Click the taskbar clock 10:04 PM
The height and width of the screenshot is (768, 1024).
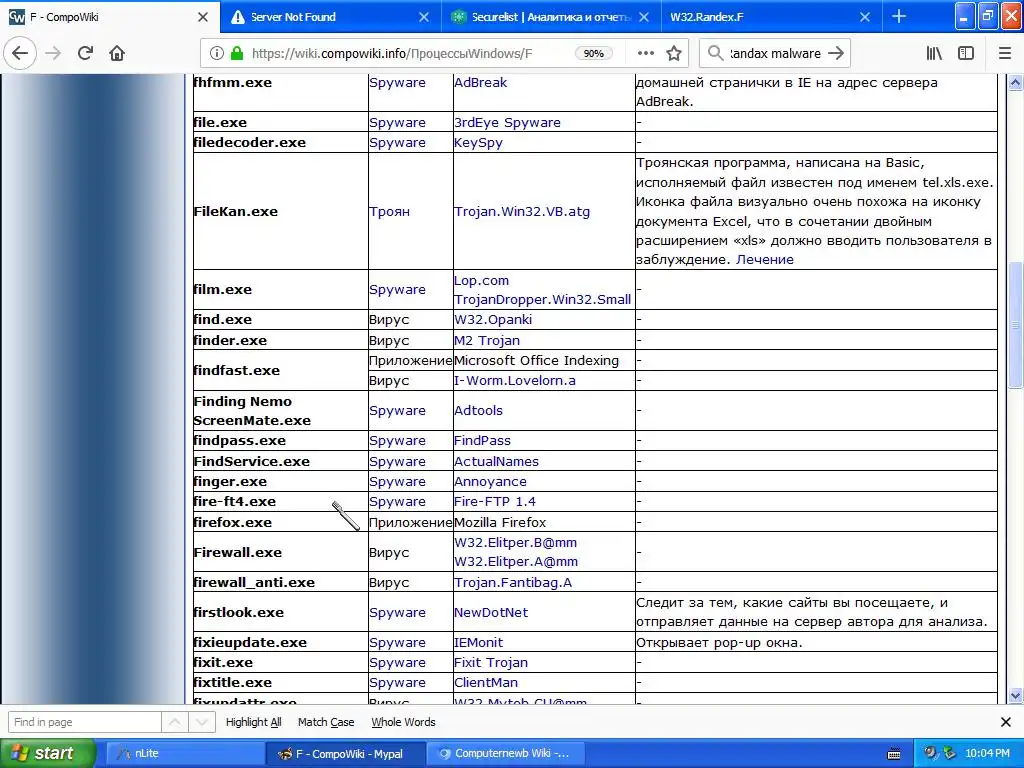tap(987, 753)
